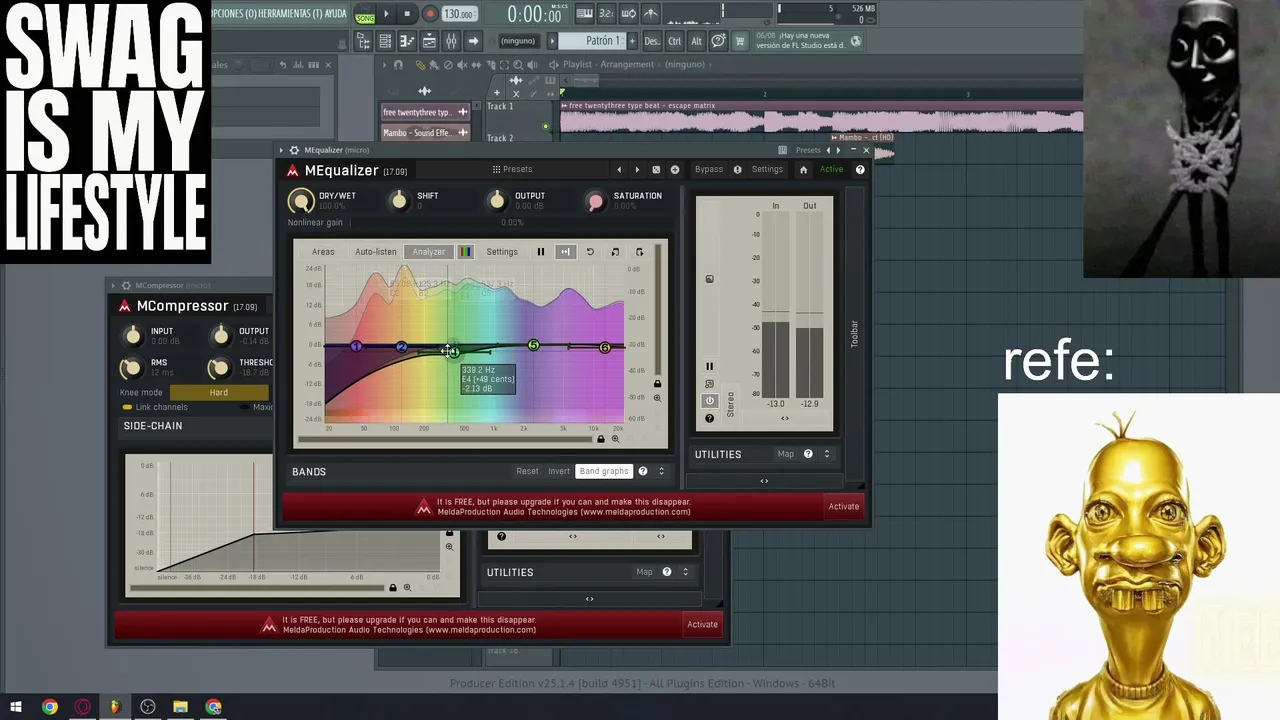1280x720 pixels.
Task: Adjust the SATURATION knob in MEqualizer
Action: tap(596, 201)
